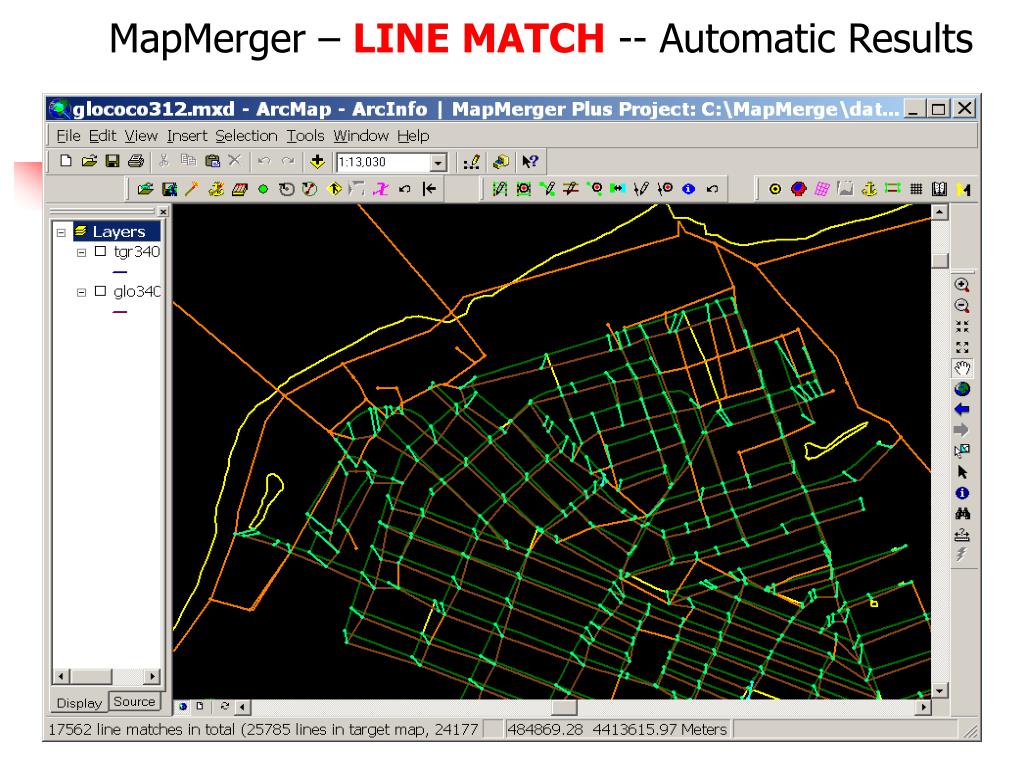Pick the Select Elements black arrow
Viewport: 1024px width, 768px height.
tap(962, 472)
